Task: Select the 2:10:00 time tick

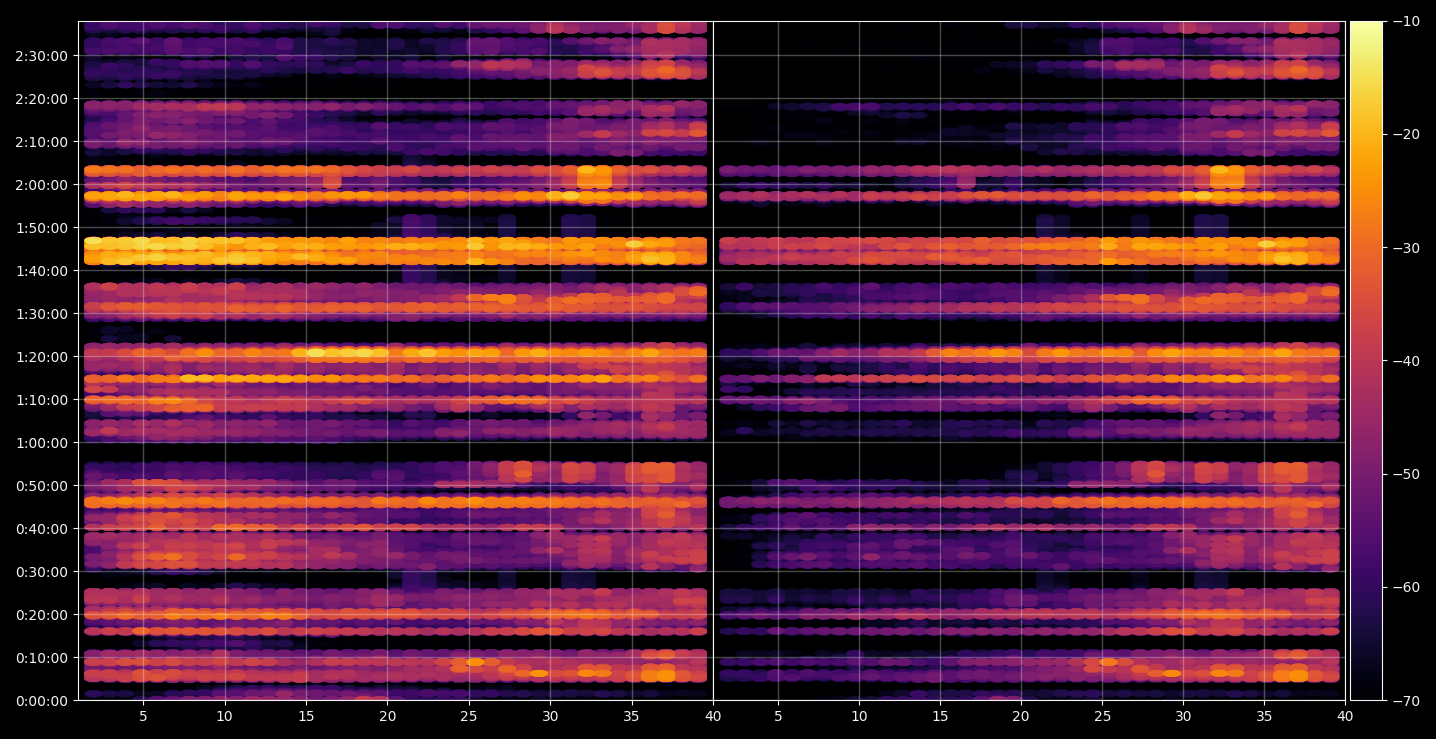Action: pos(41,142)
